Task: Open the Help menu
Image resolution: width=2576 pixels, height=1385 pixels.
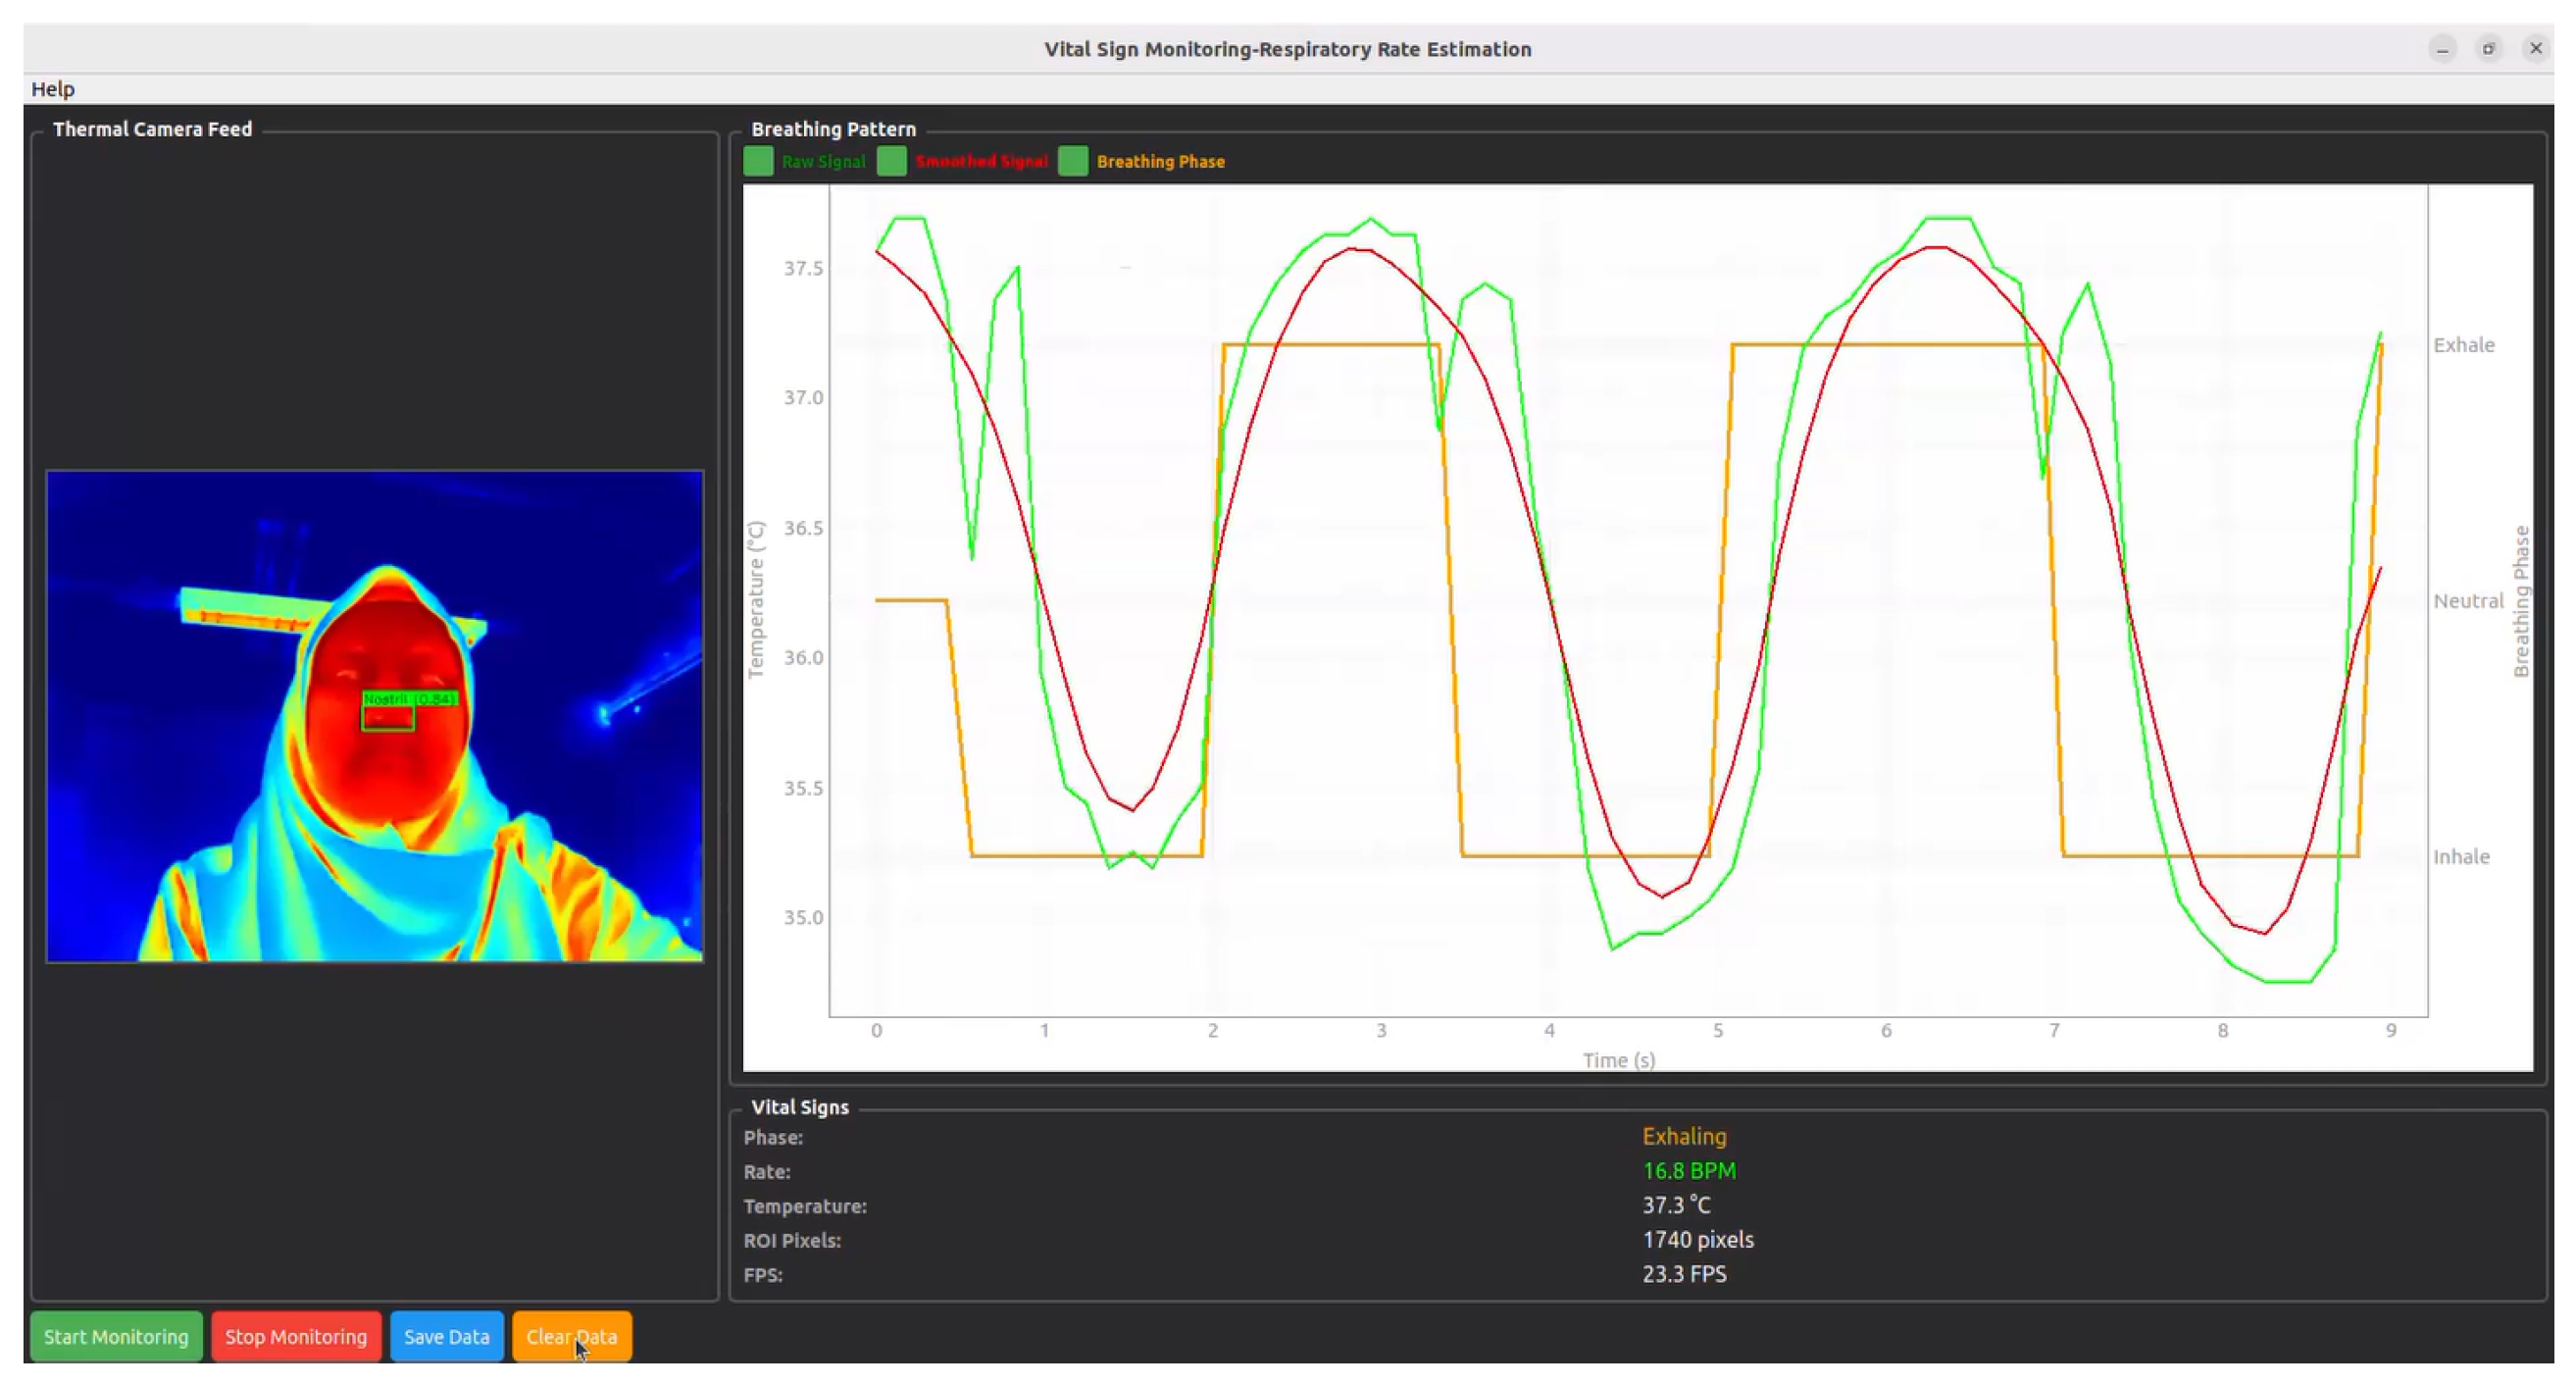Action: pyautogui.click(x=52, y=89)
